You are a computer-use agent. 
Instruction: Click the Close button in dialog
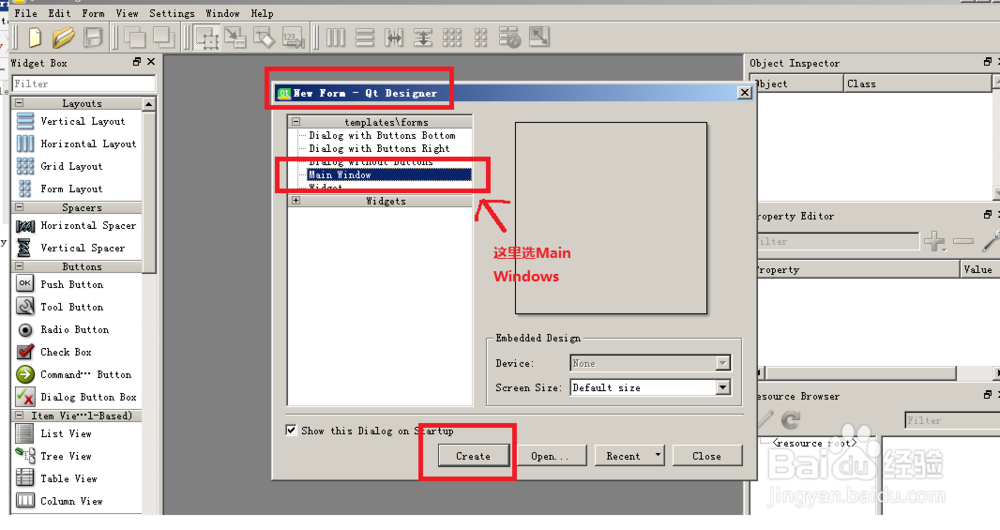click(x=707, y=455)
